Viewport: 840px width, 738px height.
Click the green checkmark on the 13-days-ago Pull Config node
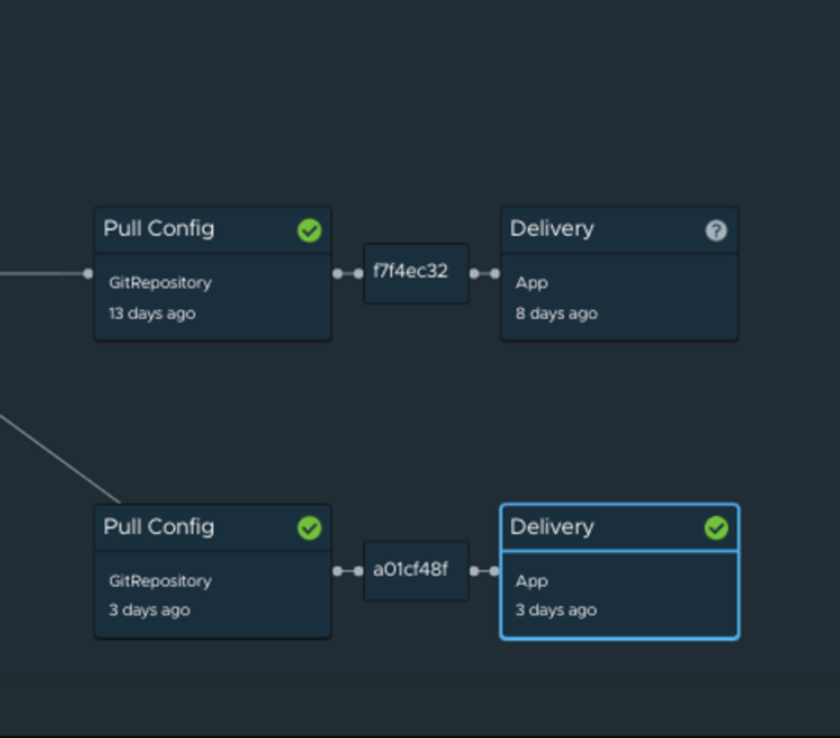pyautogui.click(x=309, y=231)
